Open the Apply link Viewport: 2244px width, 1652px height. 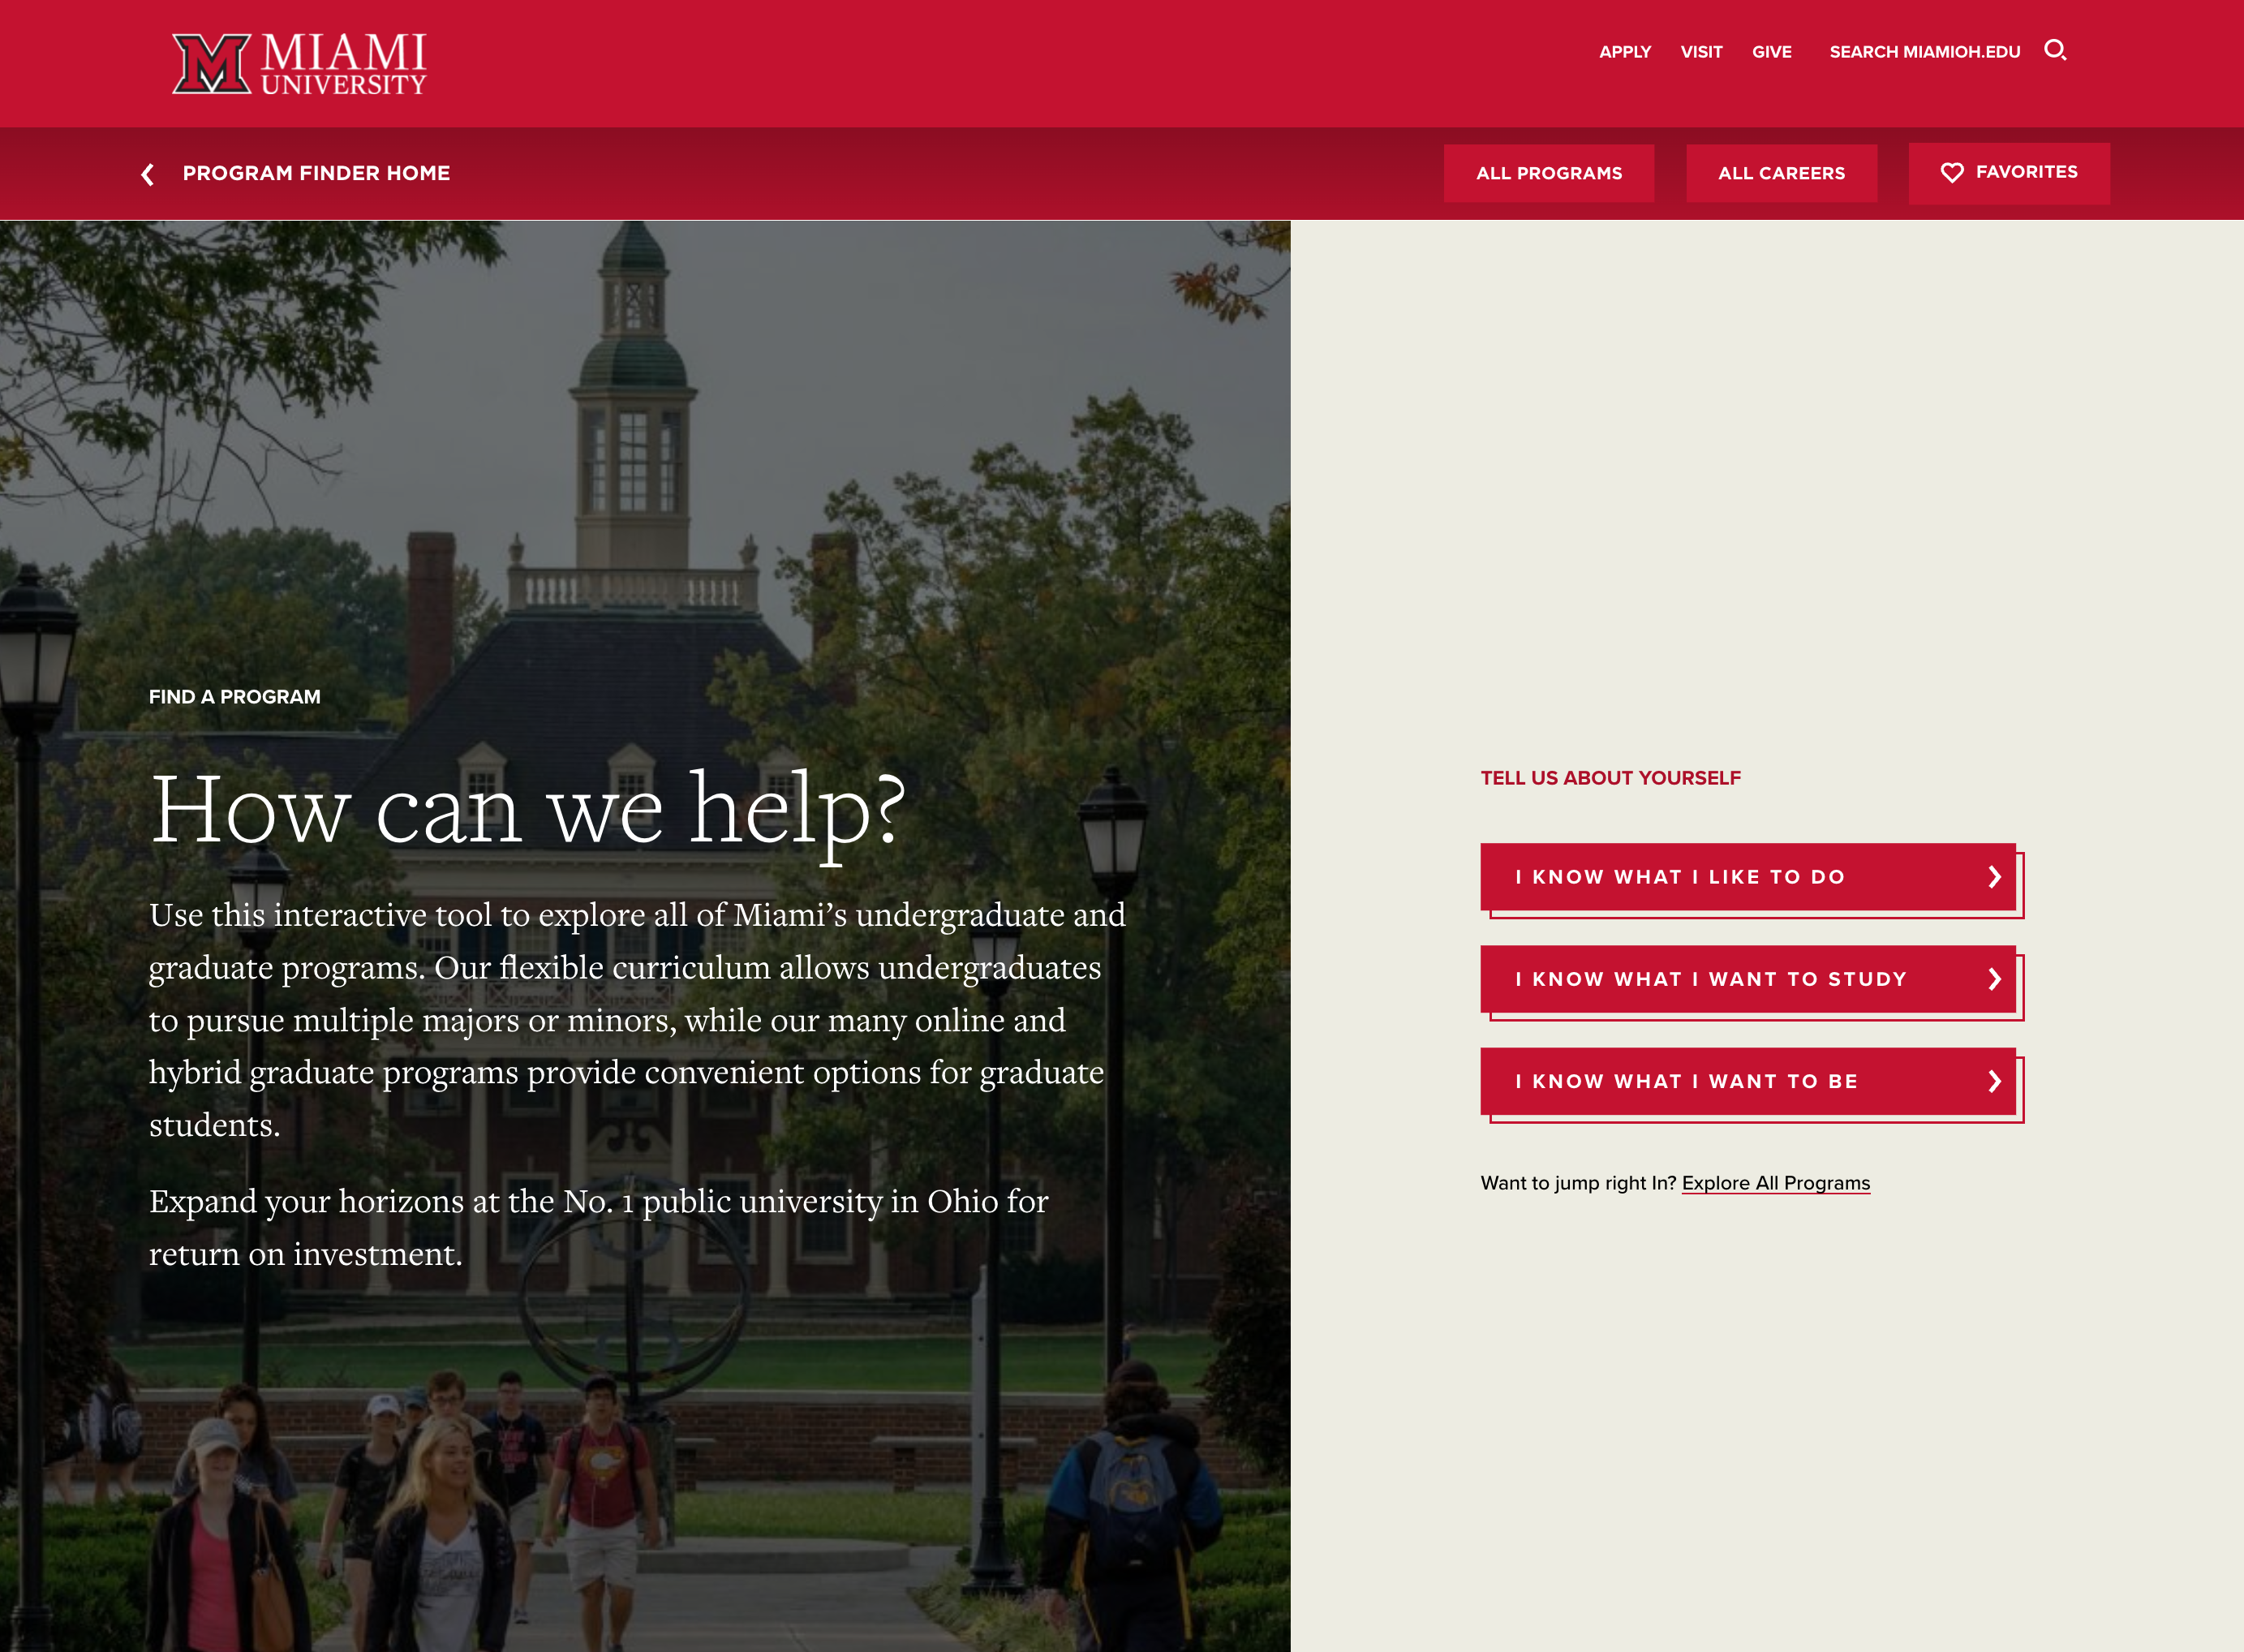pos(1625,52)
